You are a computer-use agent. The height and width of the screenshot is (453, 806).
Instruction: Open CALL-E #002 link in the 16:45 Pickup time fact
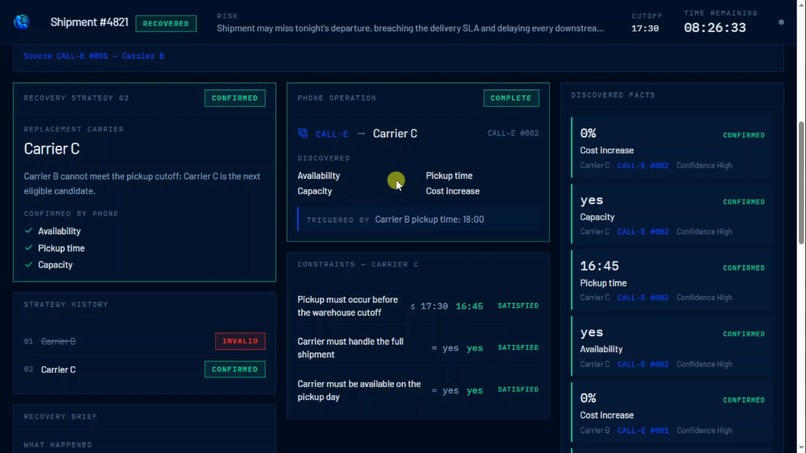(643, 298)
